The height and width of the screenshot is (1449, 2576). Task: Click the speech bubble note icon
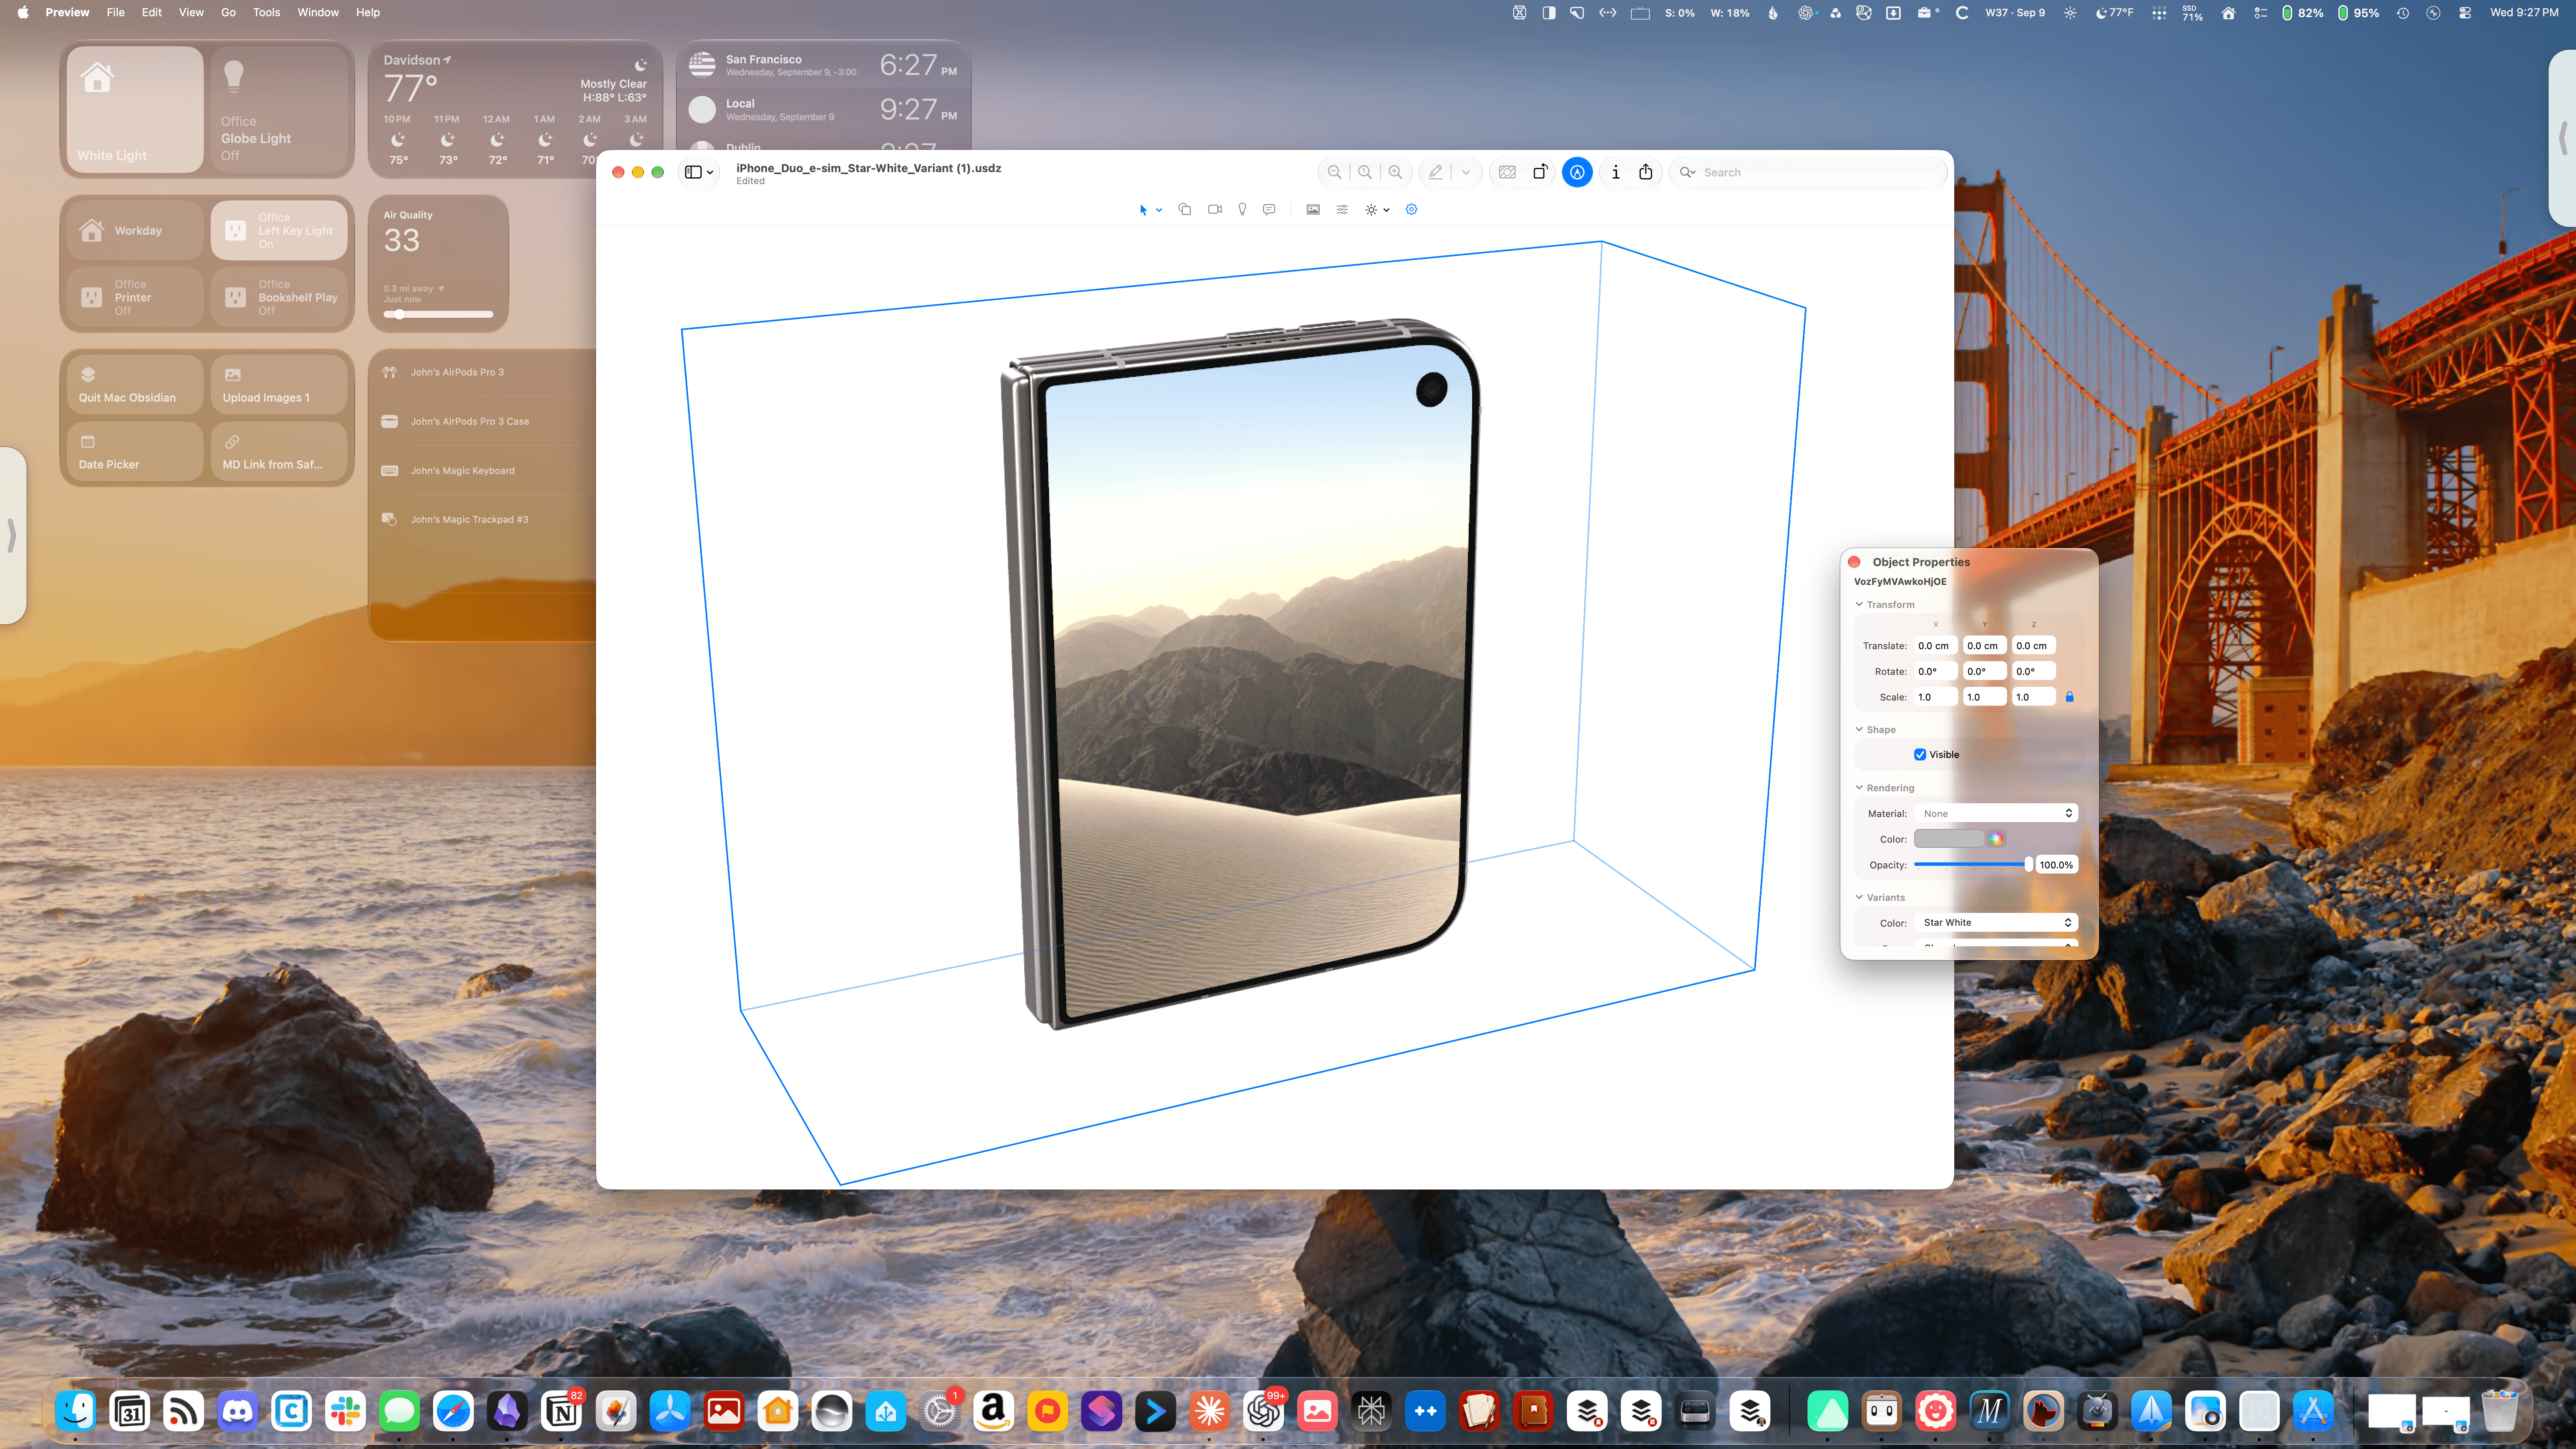pyautogui.click(x=1269, y=209)
